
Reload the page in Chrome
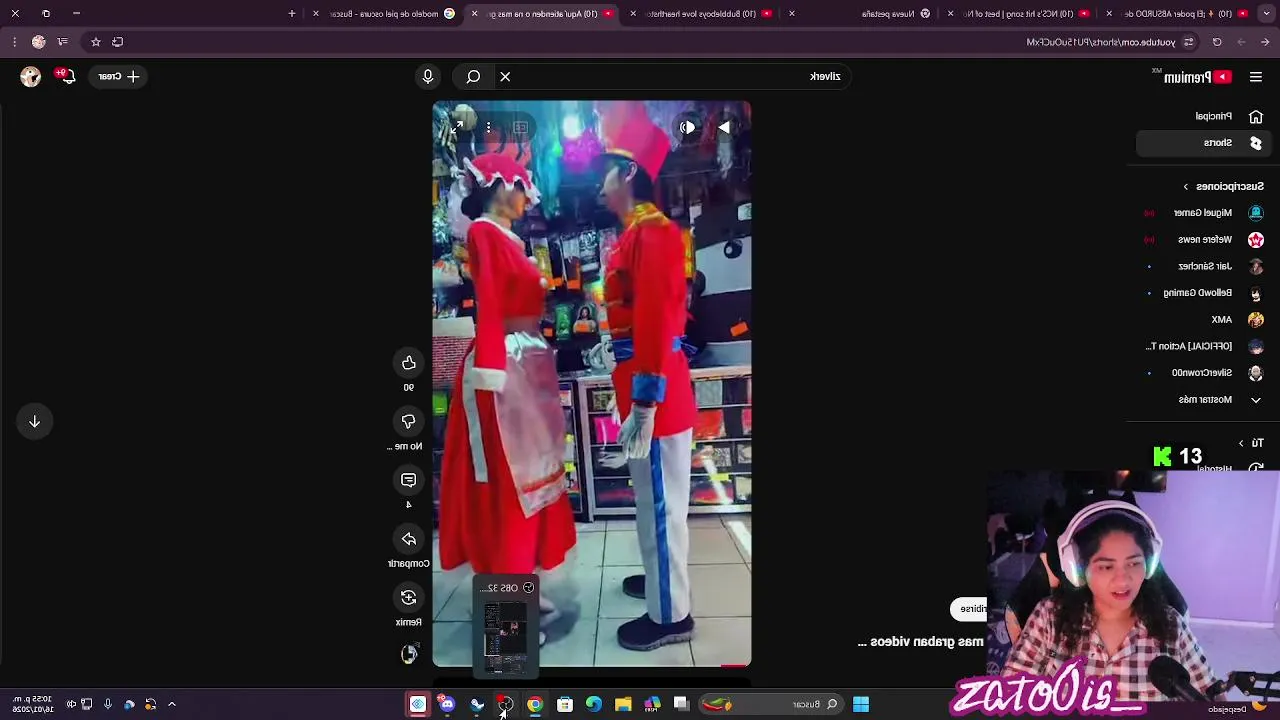[1217, 42]
